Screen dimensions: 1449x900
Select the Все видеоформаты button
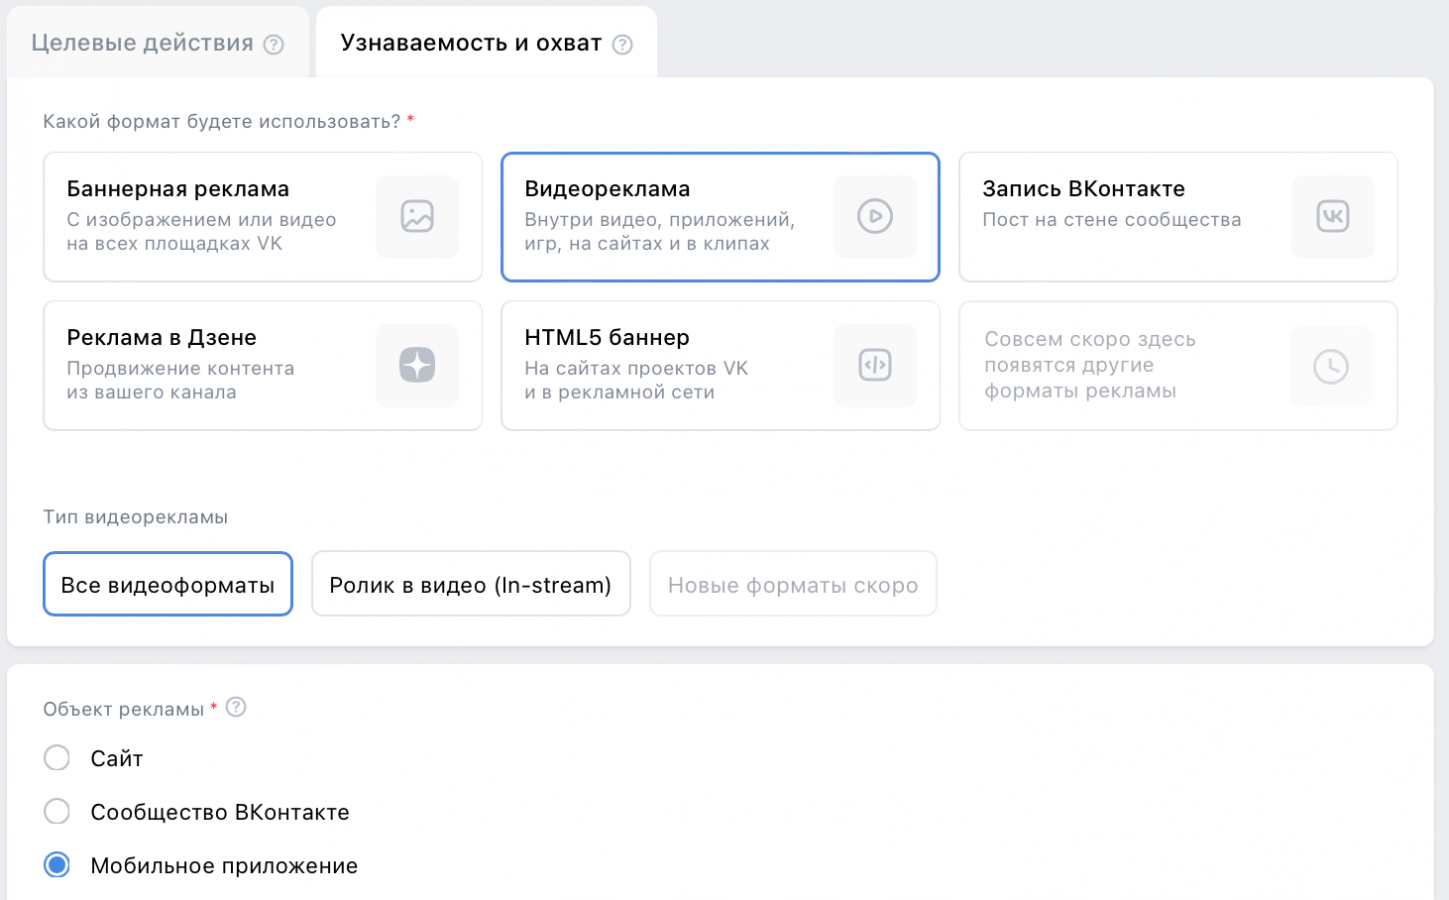point(168,584)
